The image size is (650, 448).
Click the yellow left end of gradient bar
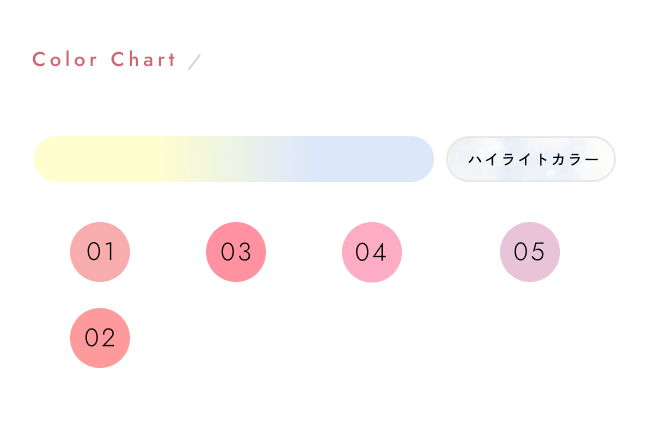point(80,159)
